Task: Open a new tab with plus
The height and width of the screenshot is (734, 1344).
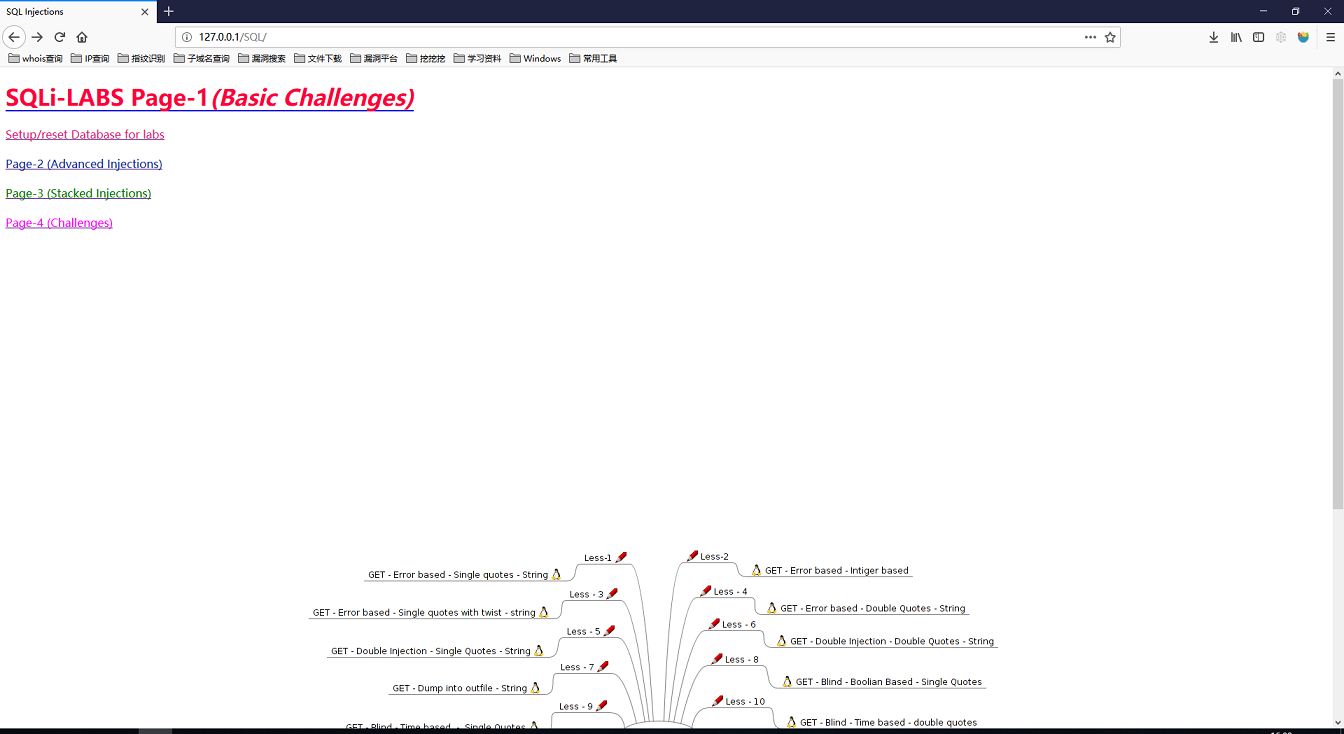Action: point(168,11)
